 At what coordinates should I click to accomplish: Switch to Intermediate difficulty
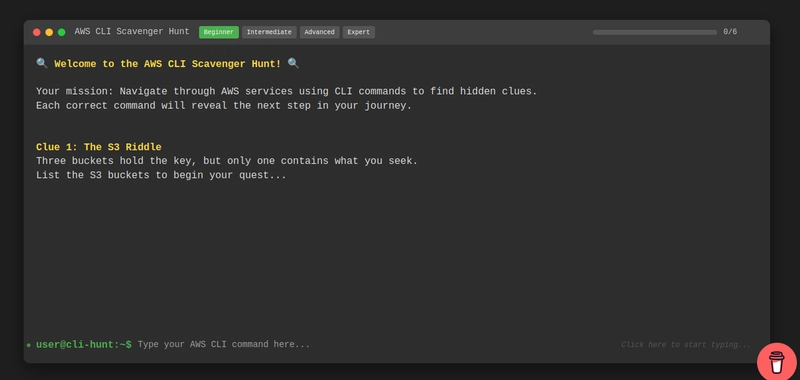pyautogui.click(x=269, y=32)
